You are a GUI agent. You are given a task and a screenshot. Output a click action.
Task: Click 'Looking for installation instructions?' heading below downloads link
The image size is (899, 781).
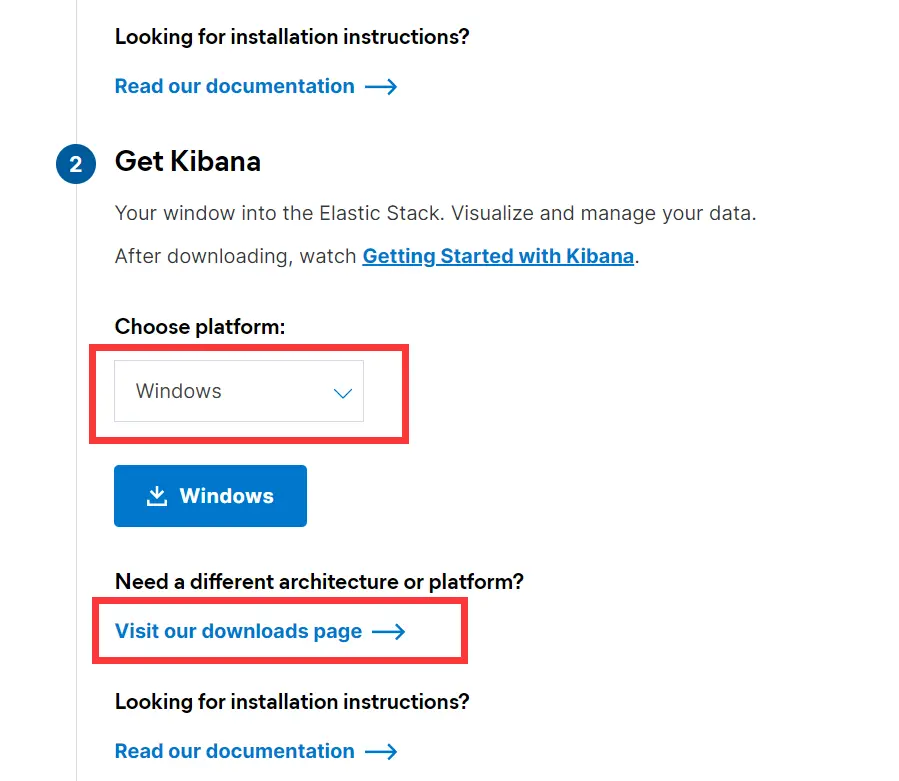(292, 702)
